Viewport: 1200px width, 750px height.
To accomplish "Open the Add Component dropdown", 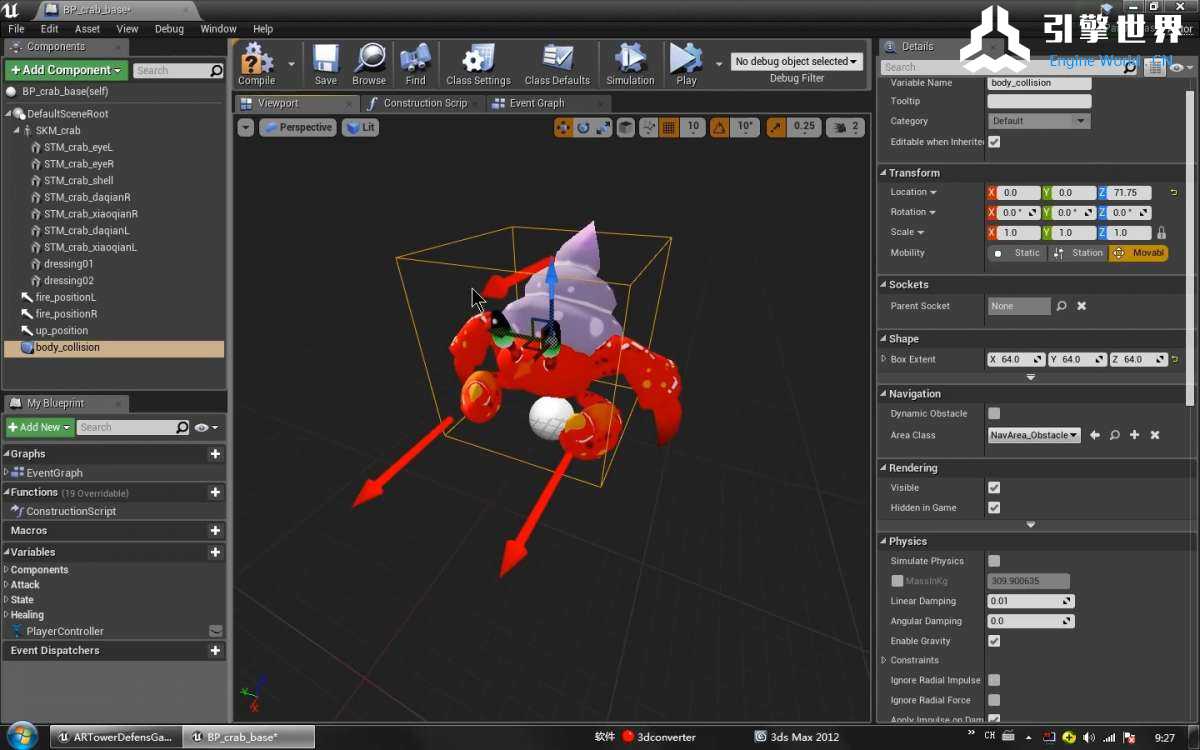I will pos(66,70).
